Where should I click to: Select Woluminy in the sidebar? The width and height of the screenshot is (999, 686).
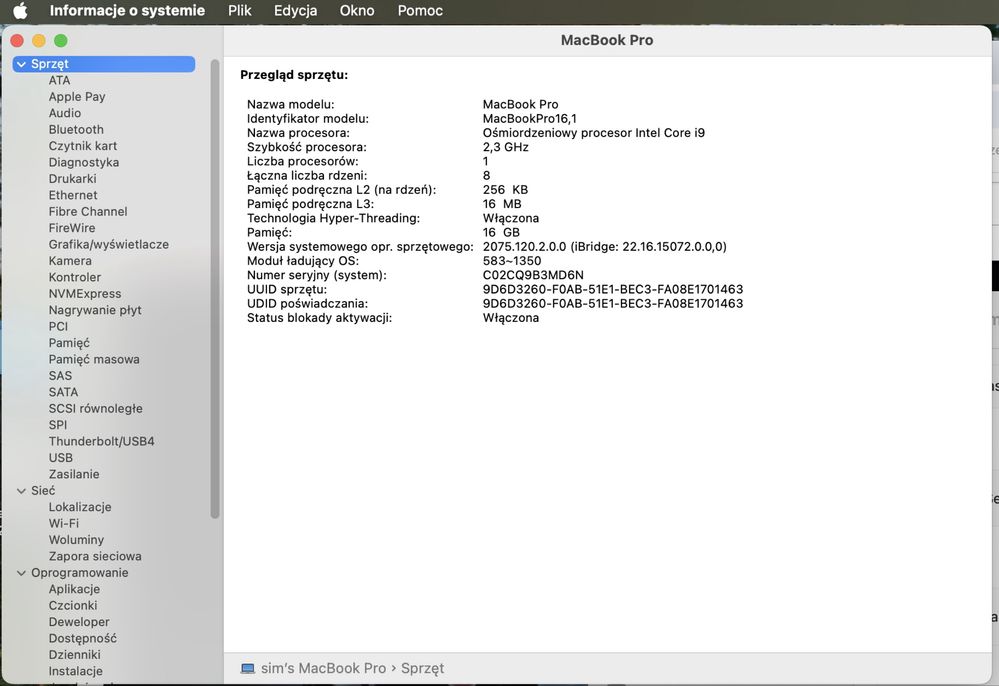click(76, 540)
